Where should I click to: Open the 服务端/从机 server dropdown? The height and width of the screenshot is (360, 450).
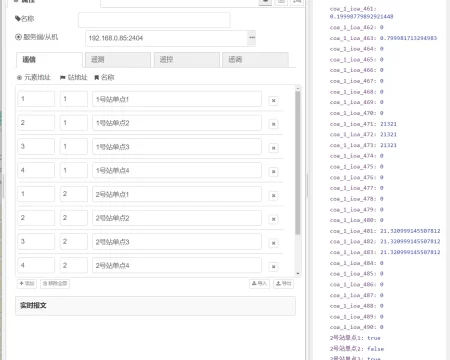tap(166, 38)
